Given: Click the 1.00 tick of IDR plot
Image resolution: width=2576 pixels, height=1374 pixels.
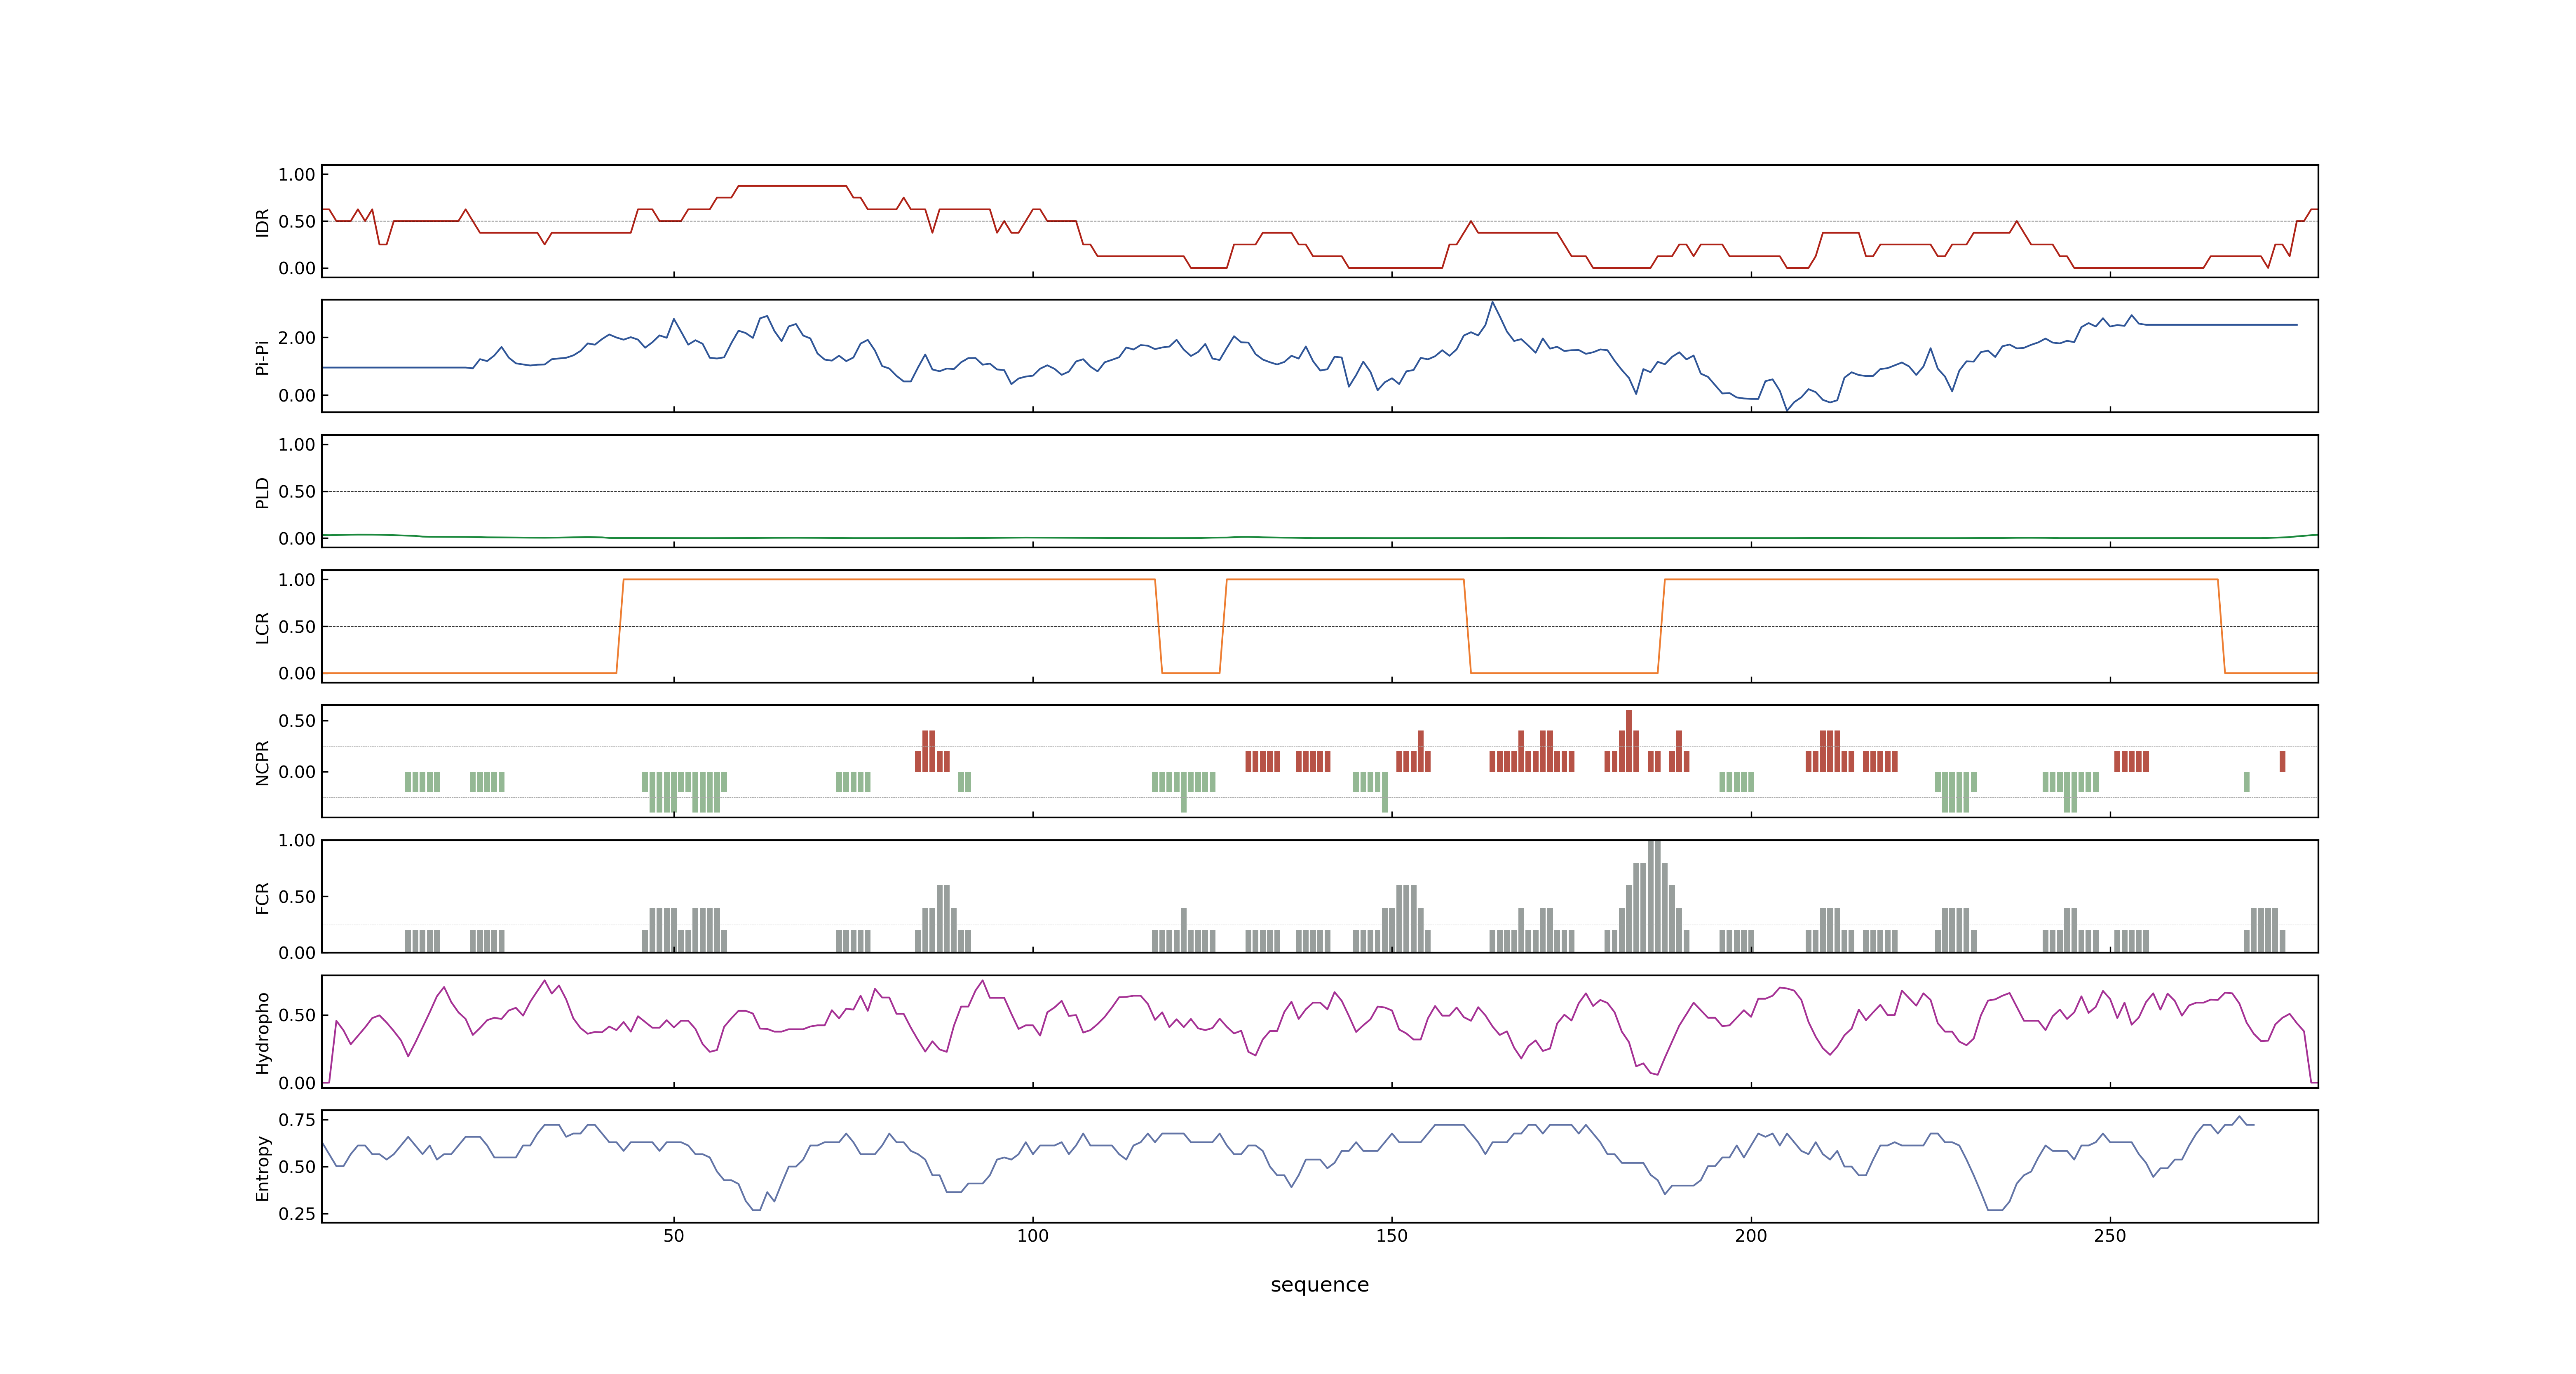Looking at the screenshot, I should pos(297,175).
